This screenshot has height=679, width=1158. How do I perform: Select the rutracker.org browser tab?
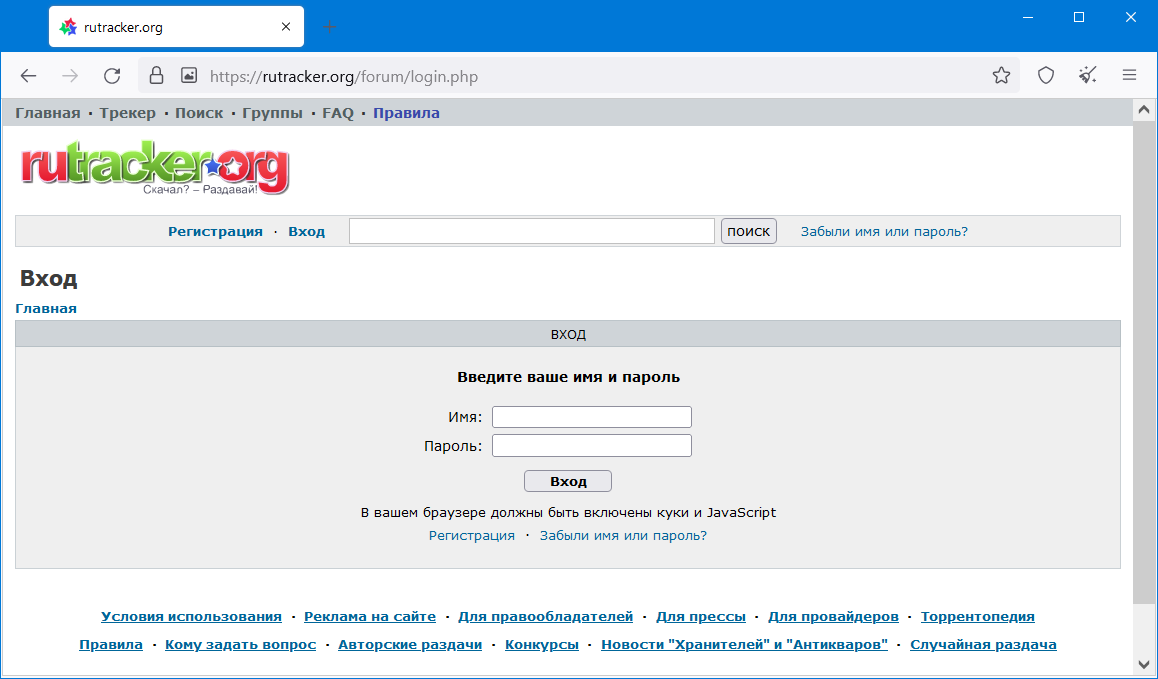pyautogui.click(x=177, y=27)
